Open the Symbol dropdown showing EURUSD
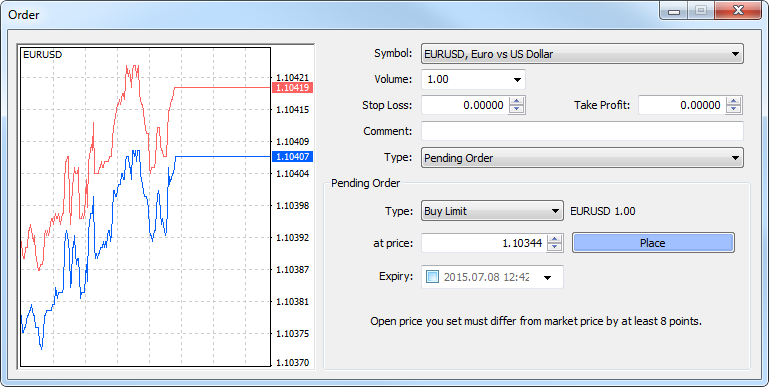 pyautogui.click(x=582, y=54)
